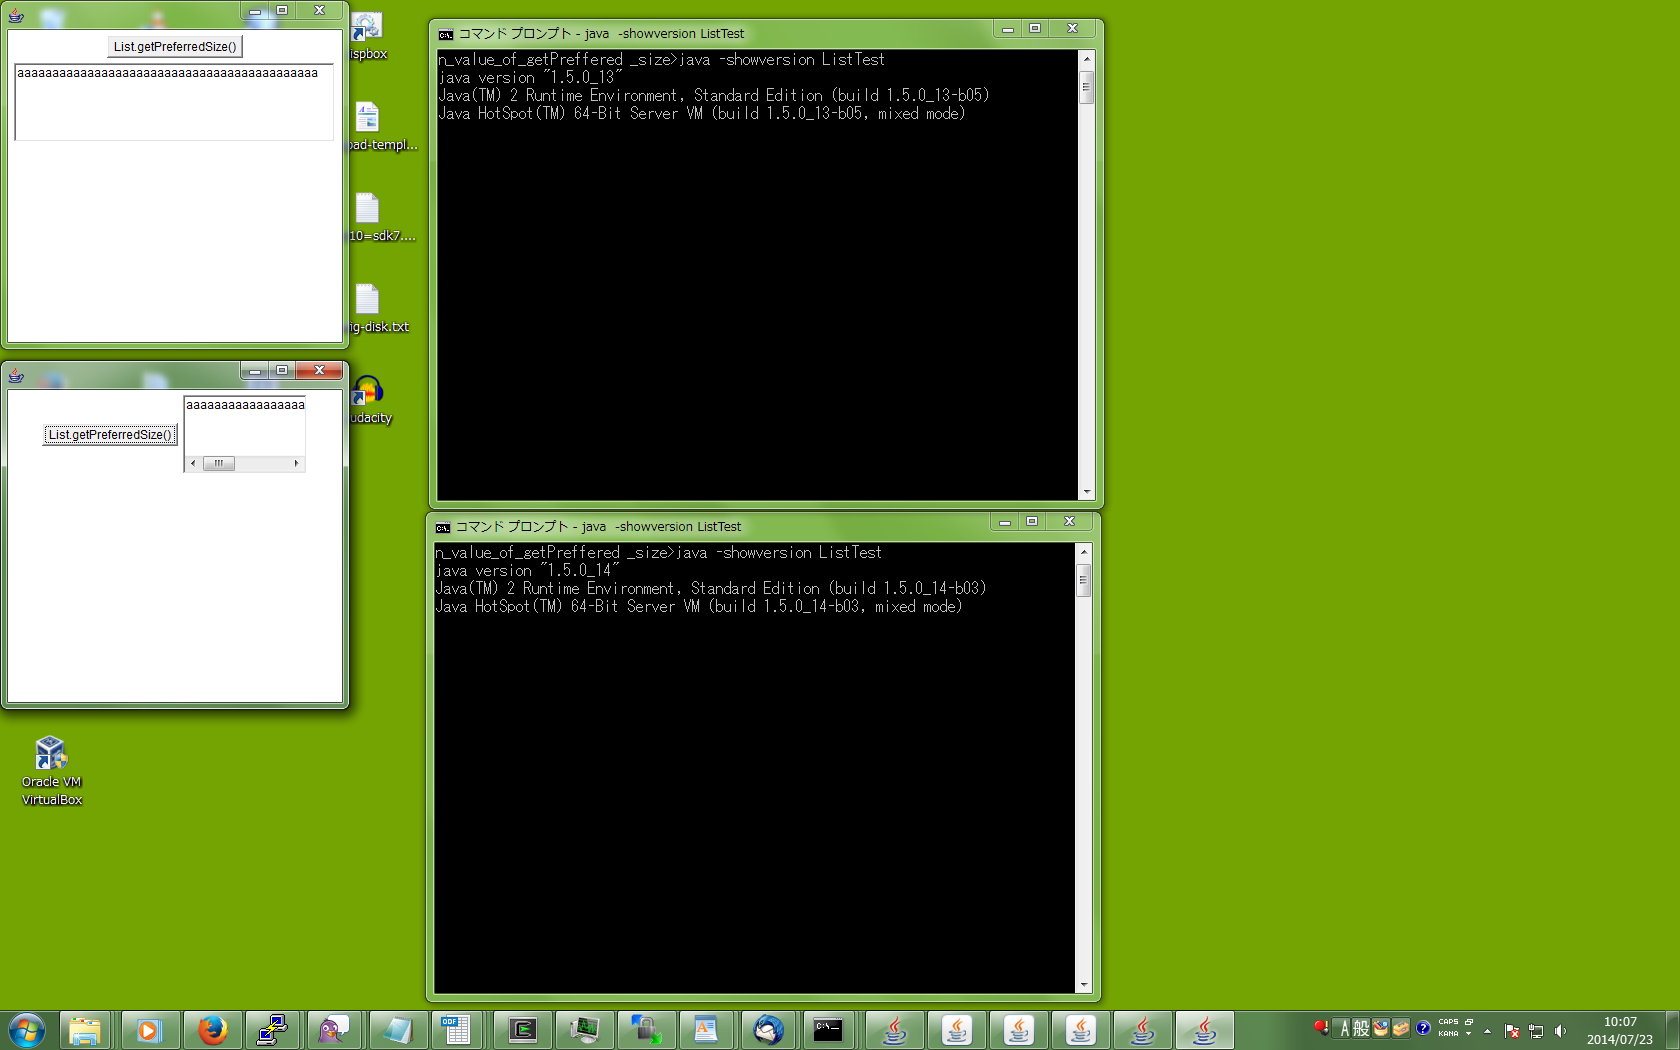Click the Pidgin messenger taskbar icon

[x=335, y=1029]
